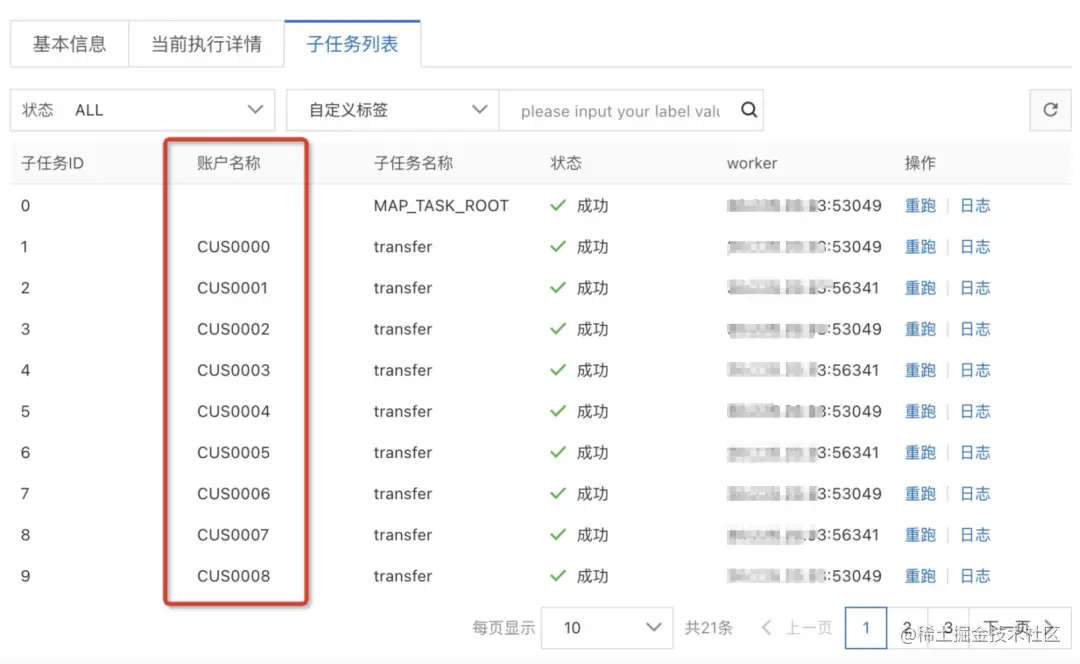Click the MAP_TASK_ROOT subtask name
The height and width of the screenshot is (664, 1080).
click(441, 205)
